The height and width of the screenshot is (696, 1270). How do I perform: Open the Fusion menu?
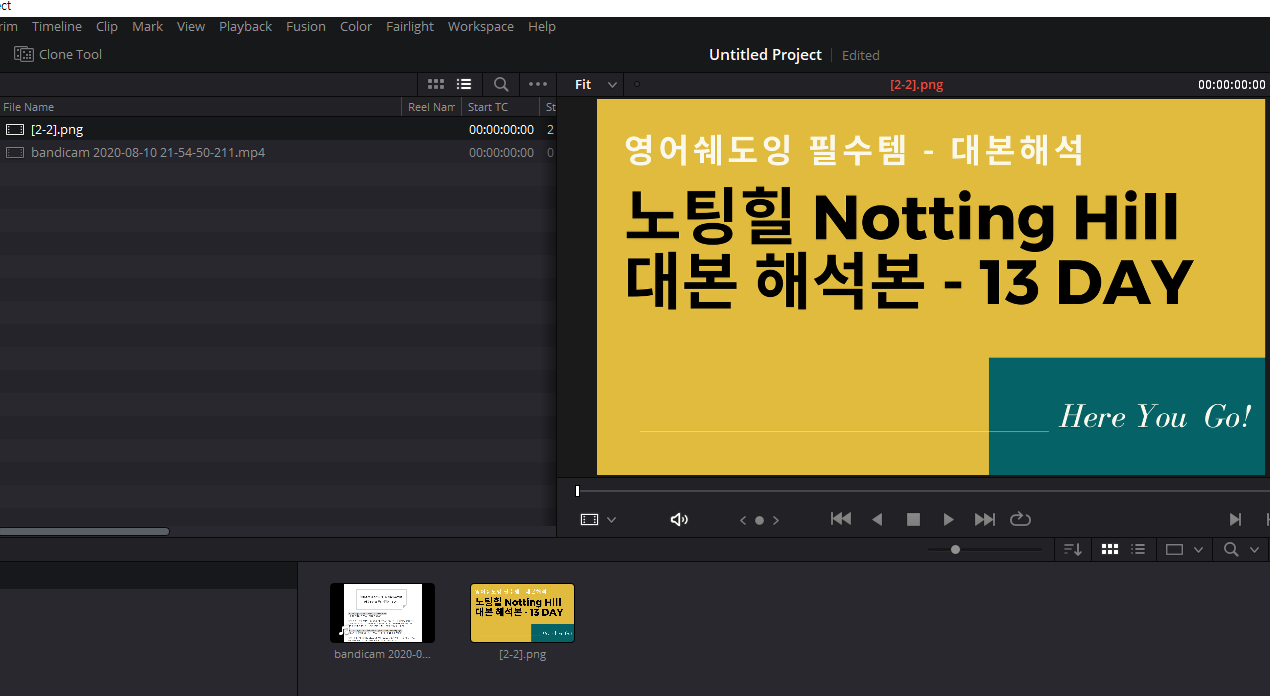(306, 27)
